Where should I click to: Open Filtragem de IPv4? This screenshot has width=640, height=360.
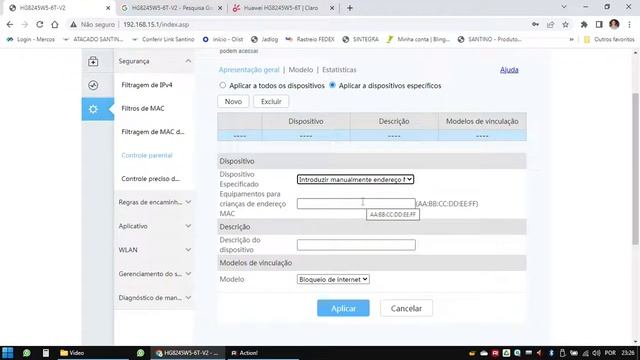(147, 85)
